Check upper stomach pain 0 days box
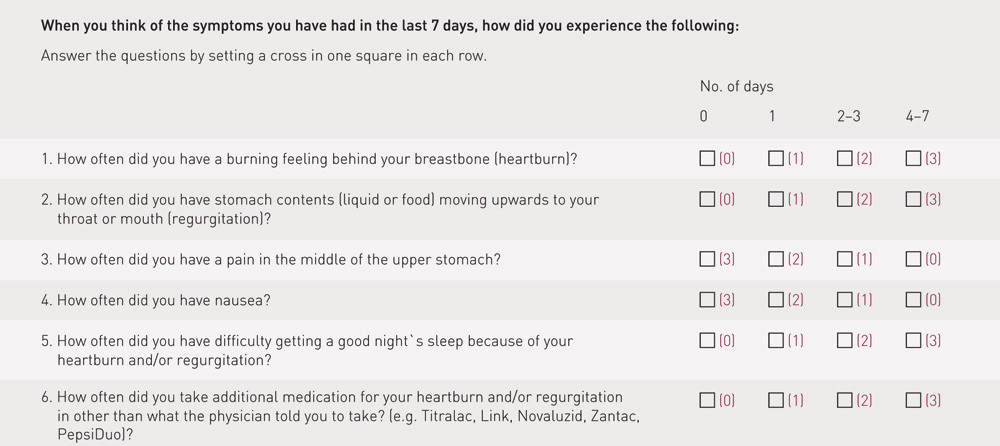Image resolution: width=1000 pixels, height=446 pixels. [707, 259]
